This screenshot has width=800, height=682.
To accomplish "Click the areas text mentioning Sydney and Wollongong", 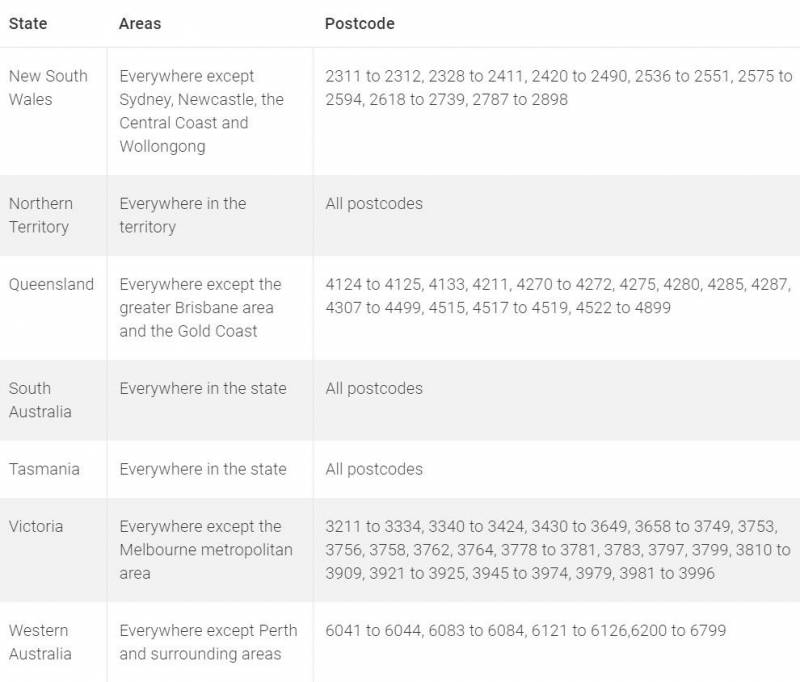I will click(x=201, y=111).
